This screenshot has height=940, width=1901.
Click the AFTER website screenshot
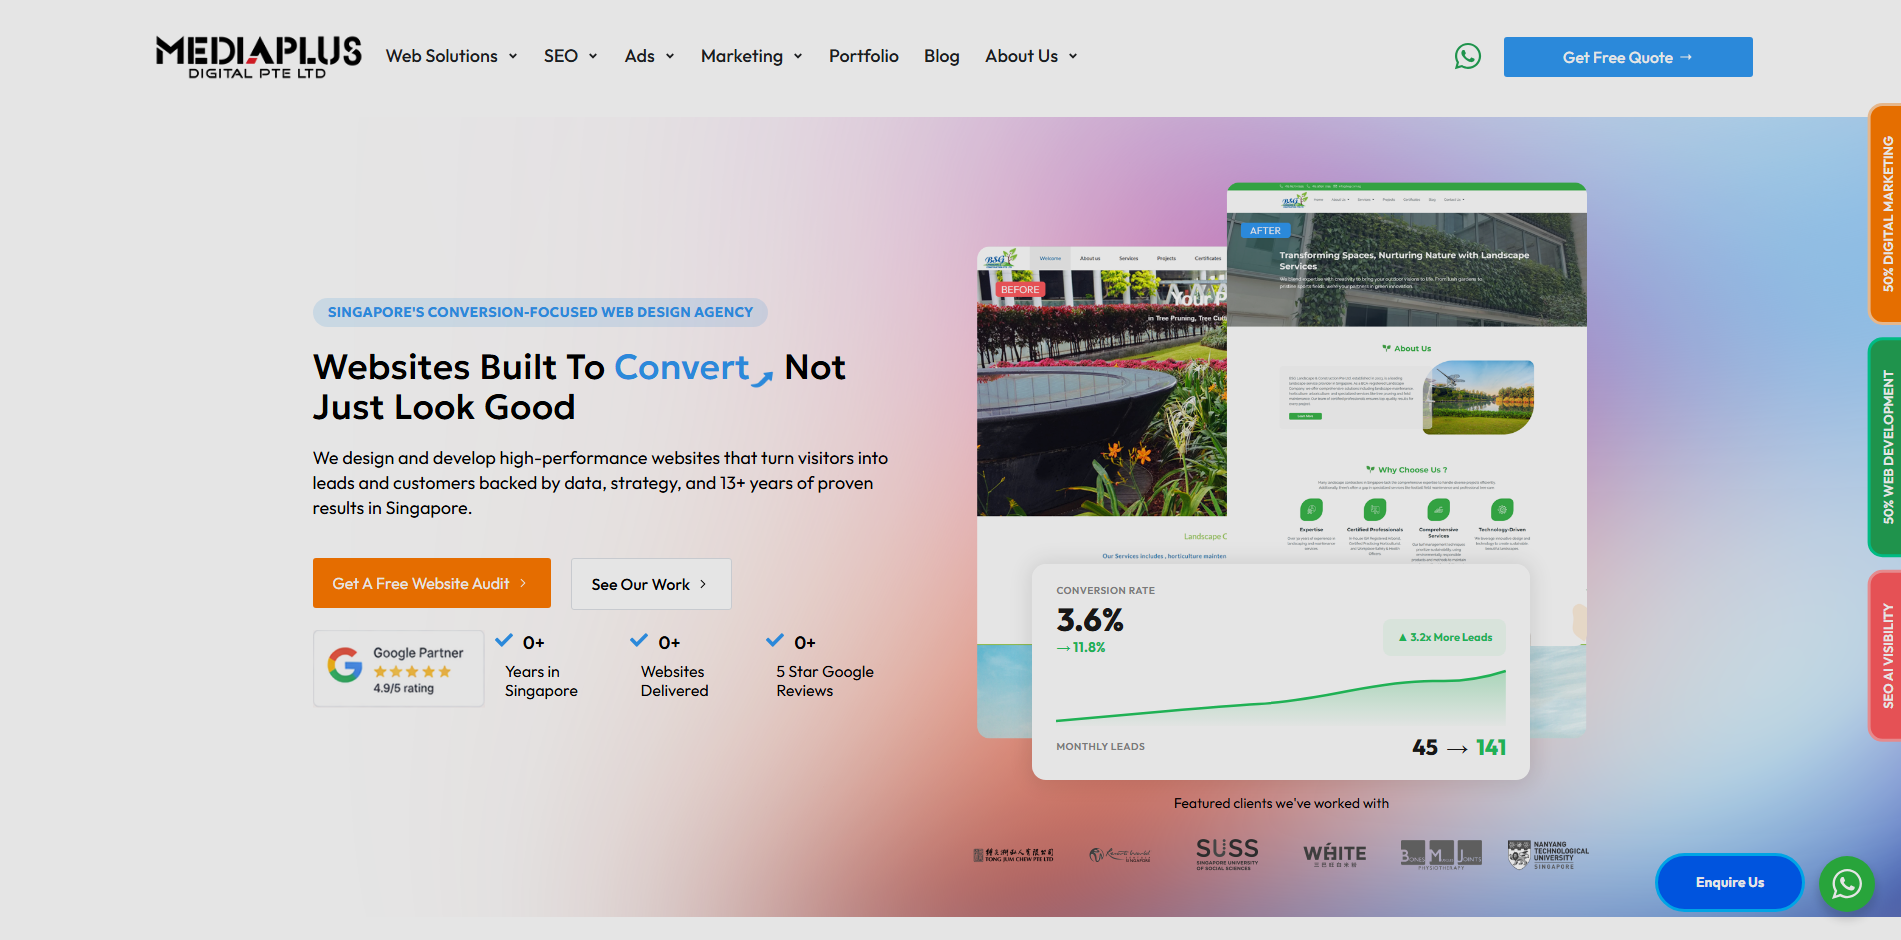[1407, 373]
